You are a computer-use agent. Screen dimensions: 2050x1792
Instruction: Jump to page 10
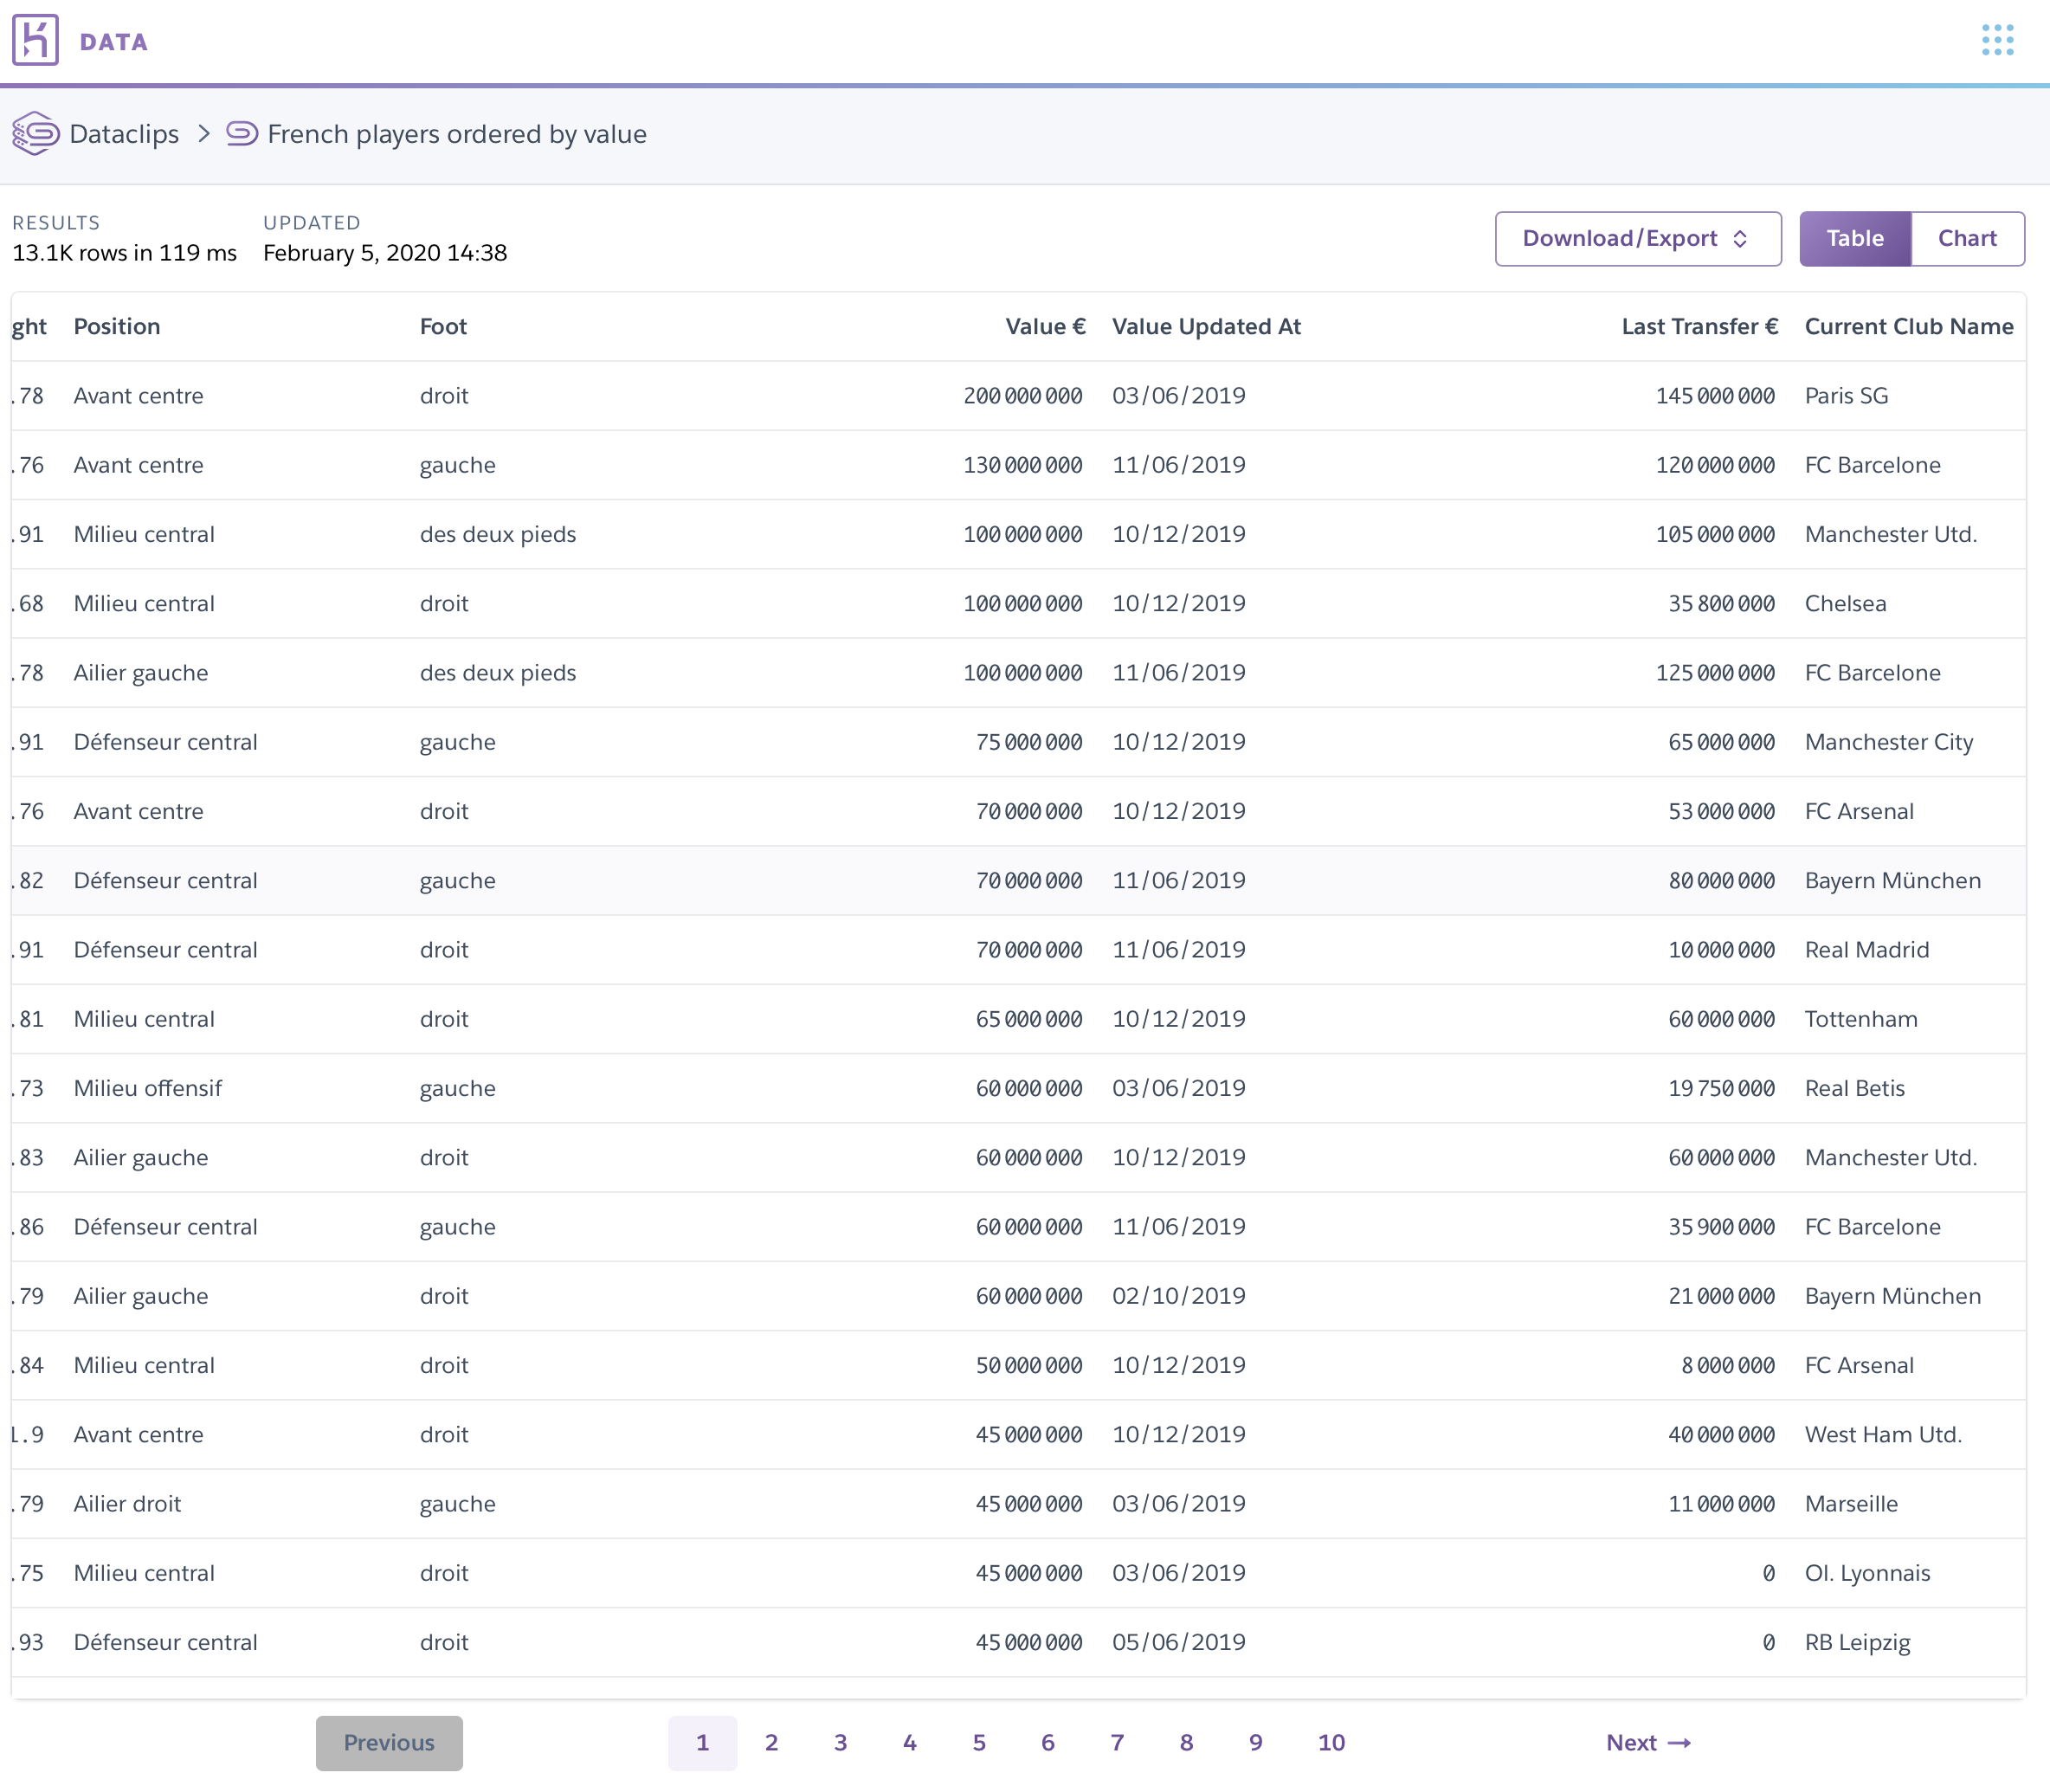(1330, 1742)
